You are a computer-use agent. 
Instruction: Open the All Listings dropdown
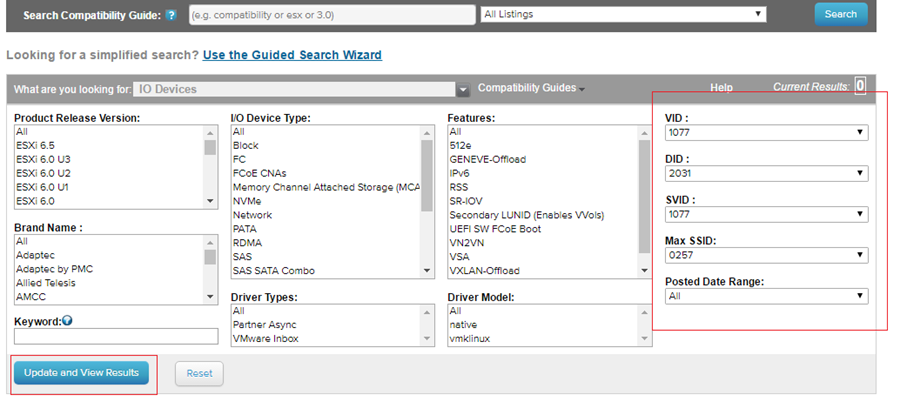623,14
